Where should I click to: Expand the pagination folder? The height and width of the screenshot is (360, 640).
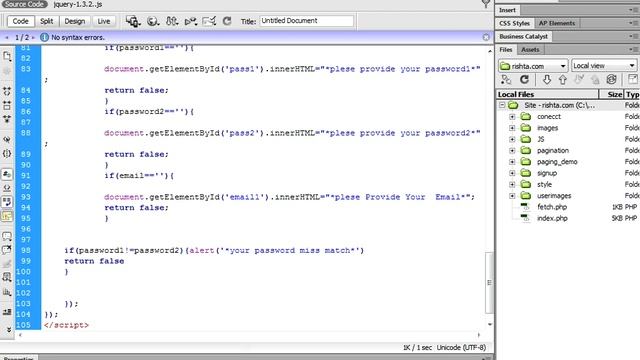[512, 151]
